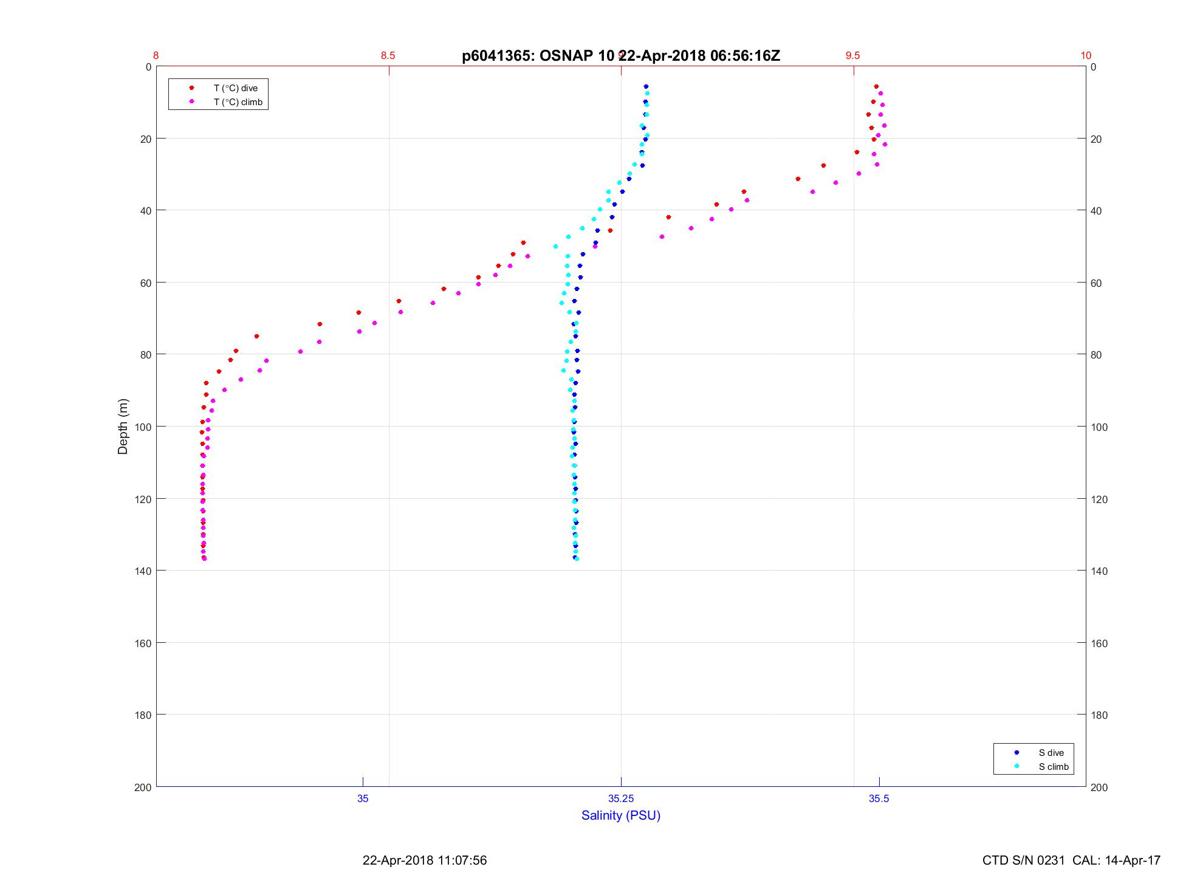Viewport: 1200px width, 885px height.
Task: Click depth tick 60 on left axis
Action: tap(145, 283)
